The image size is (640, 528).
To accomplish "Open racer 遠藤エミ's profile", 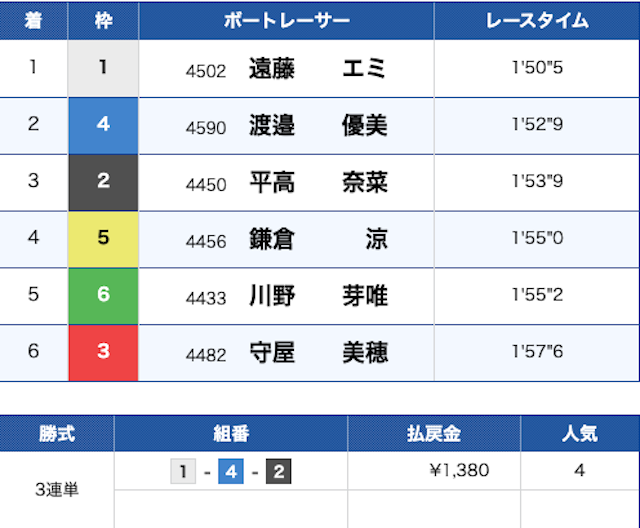I will (x=317, y=69).
